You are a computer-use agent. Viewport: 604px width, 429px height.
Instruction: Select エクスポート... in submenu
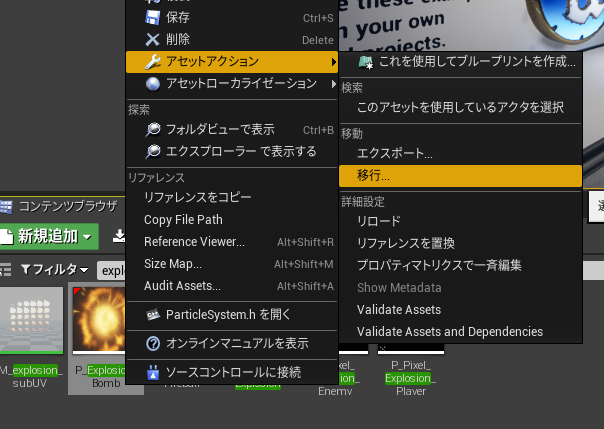coord(460,154)
